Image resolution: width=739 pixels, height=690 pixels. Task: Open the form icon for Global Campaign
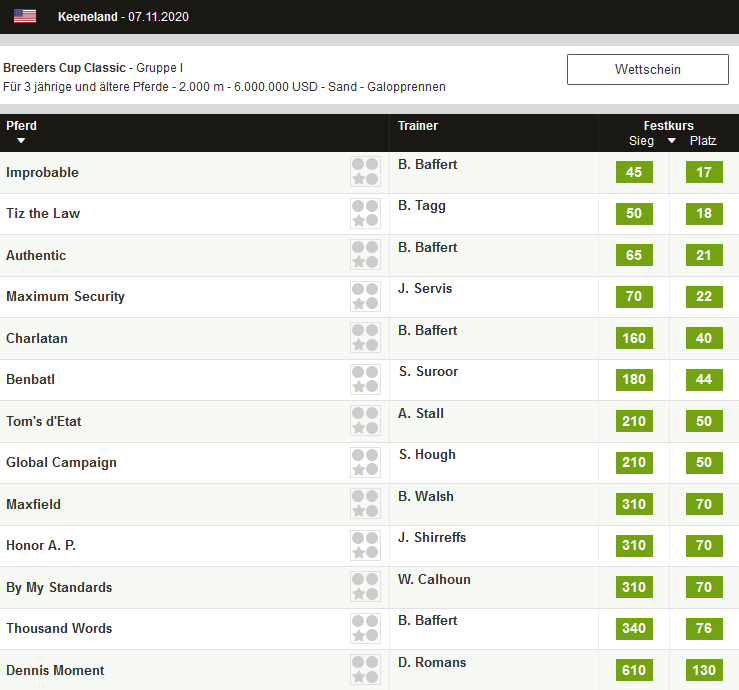tap(365, 462)
